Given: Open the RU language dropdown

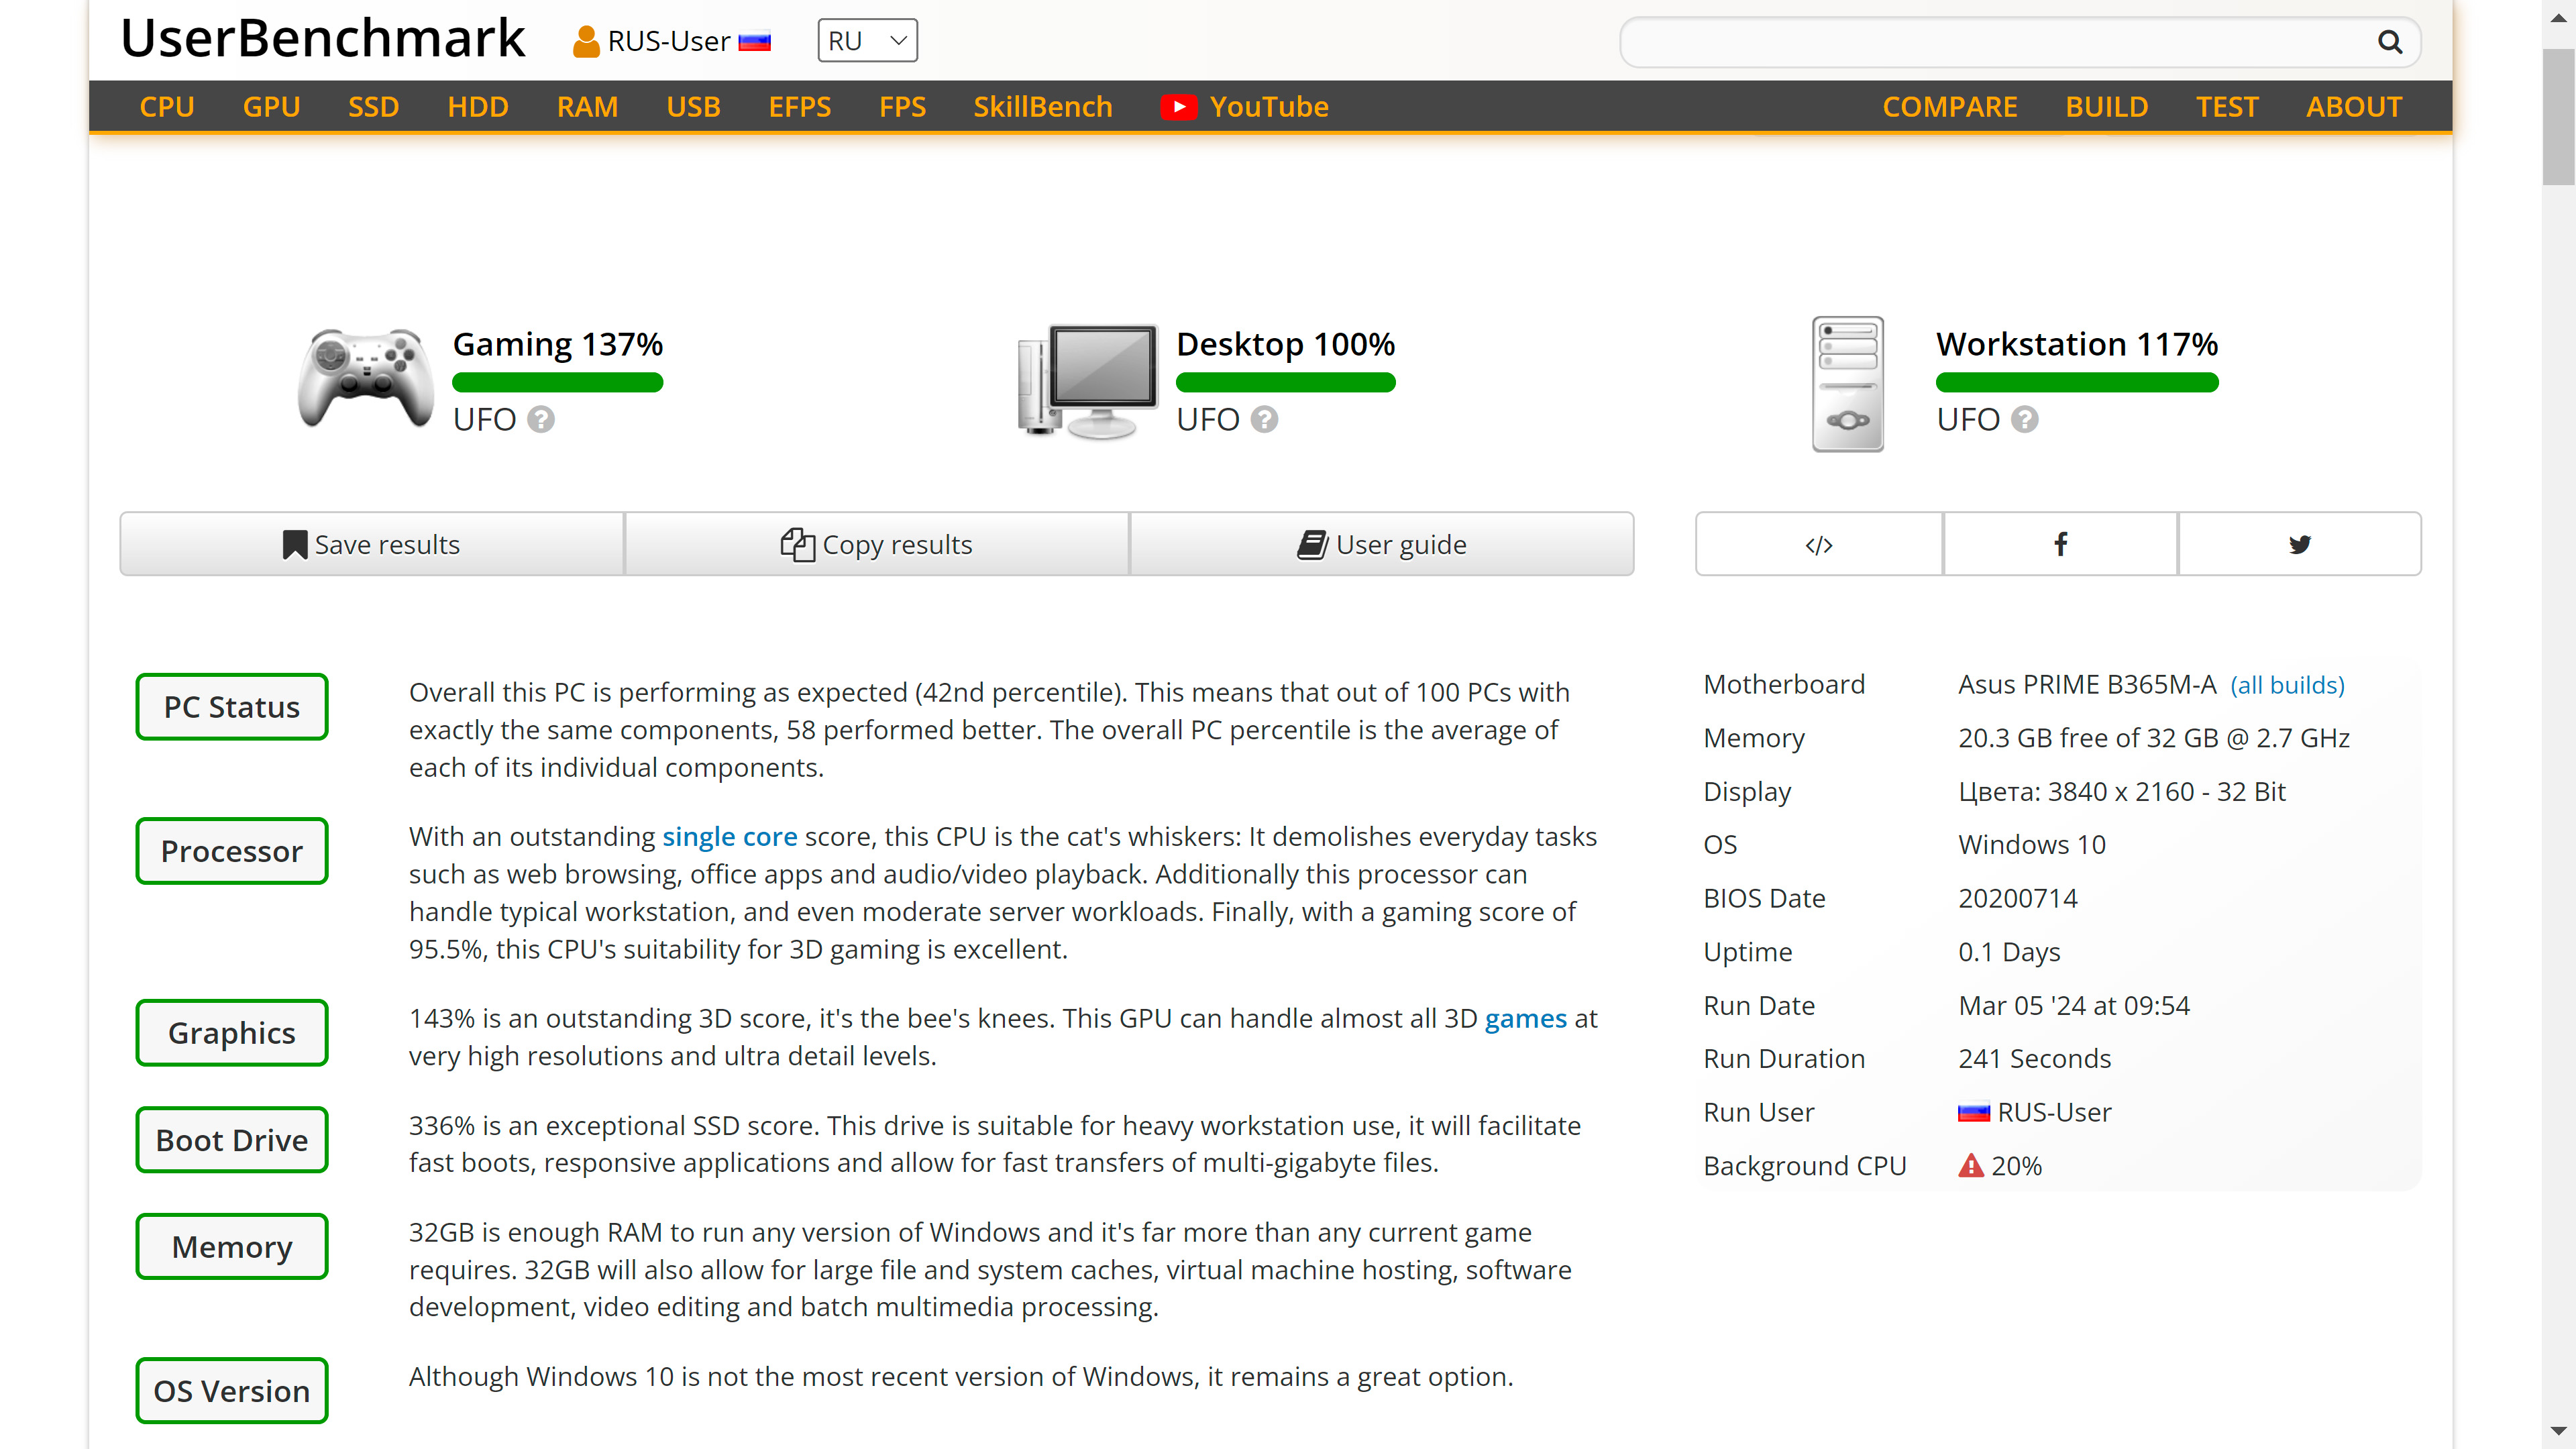Looking at the screenshot, I should pyautogui.click(x=867, y=39).
